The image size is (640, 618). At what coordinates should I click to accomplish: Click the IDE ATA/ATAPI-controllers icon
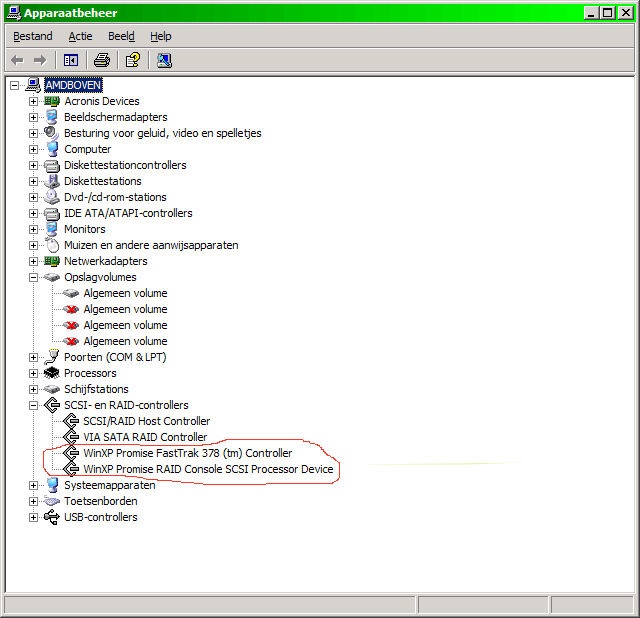click(x=52, y=213)
